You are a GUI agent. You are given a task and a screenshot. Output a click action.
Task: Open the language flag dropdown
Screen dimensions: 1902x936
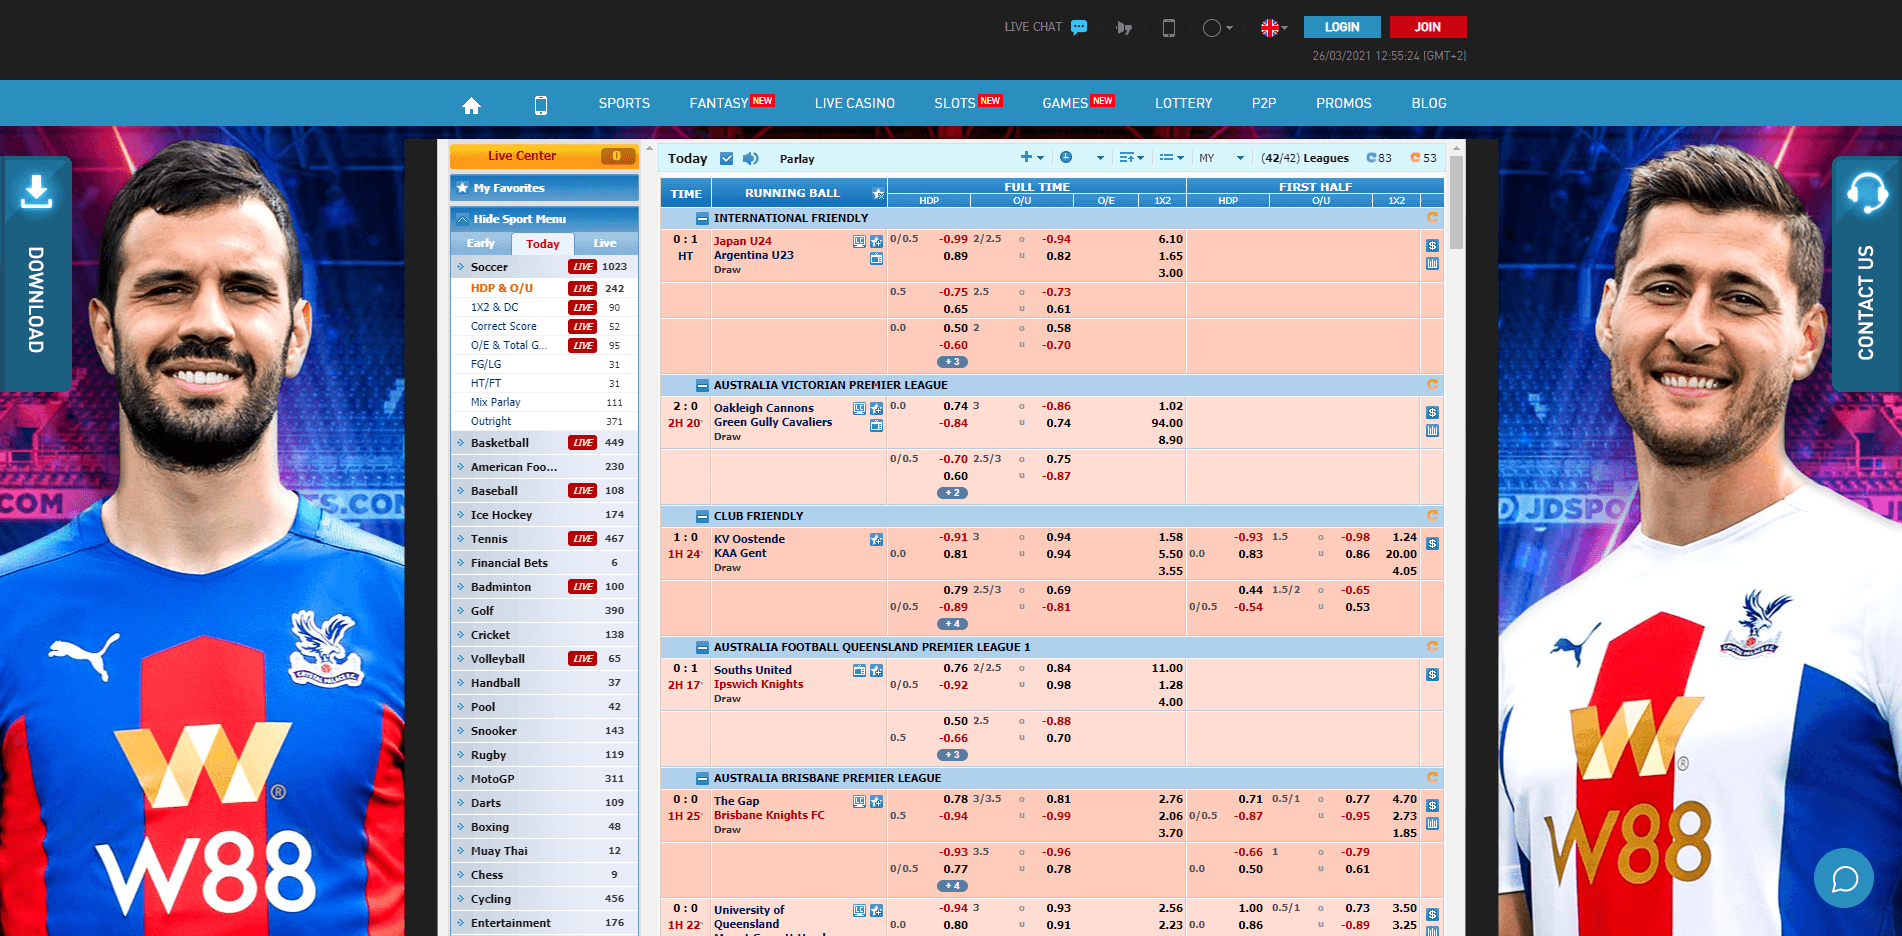point(1274,28)
